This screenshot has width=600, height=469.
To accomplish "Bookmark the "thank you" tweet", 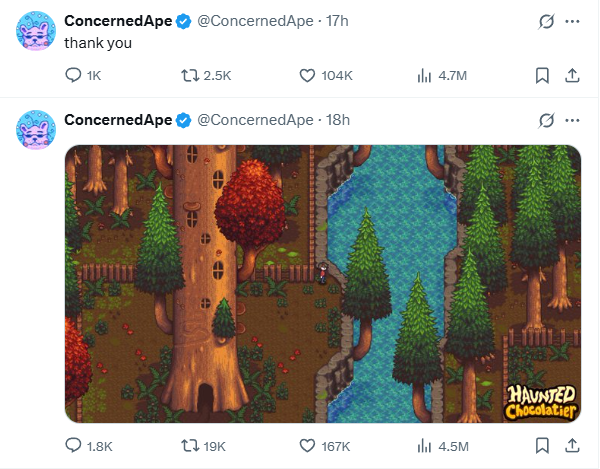I will (542, 75).
